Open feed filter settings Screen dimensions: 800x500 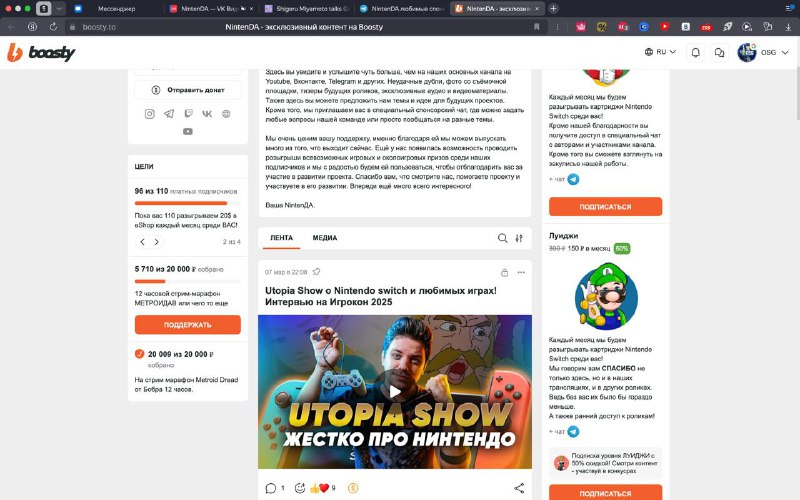tap(519, 238)
